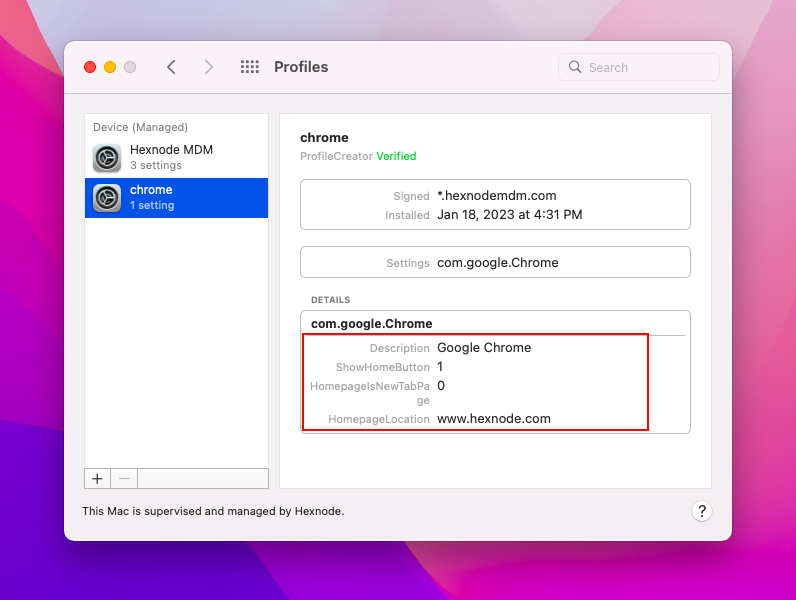Click the 'Installed' field label

[x=407, y=215]
